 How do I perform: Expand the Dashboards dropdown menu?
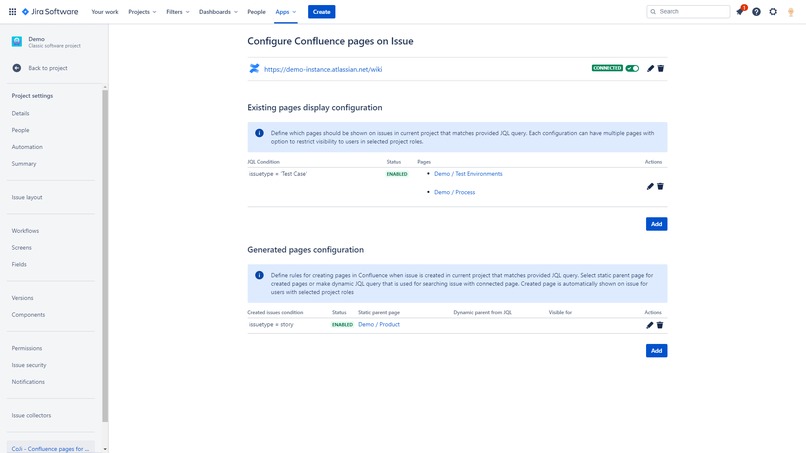click(218, 11)
